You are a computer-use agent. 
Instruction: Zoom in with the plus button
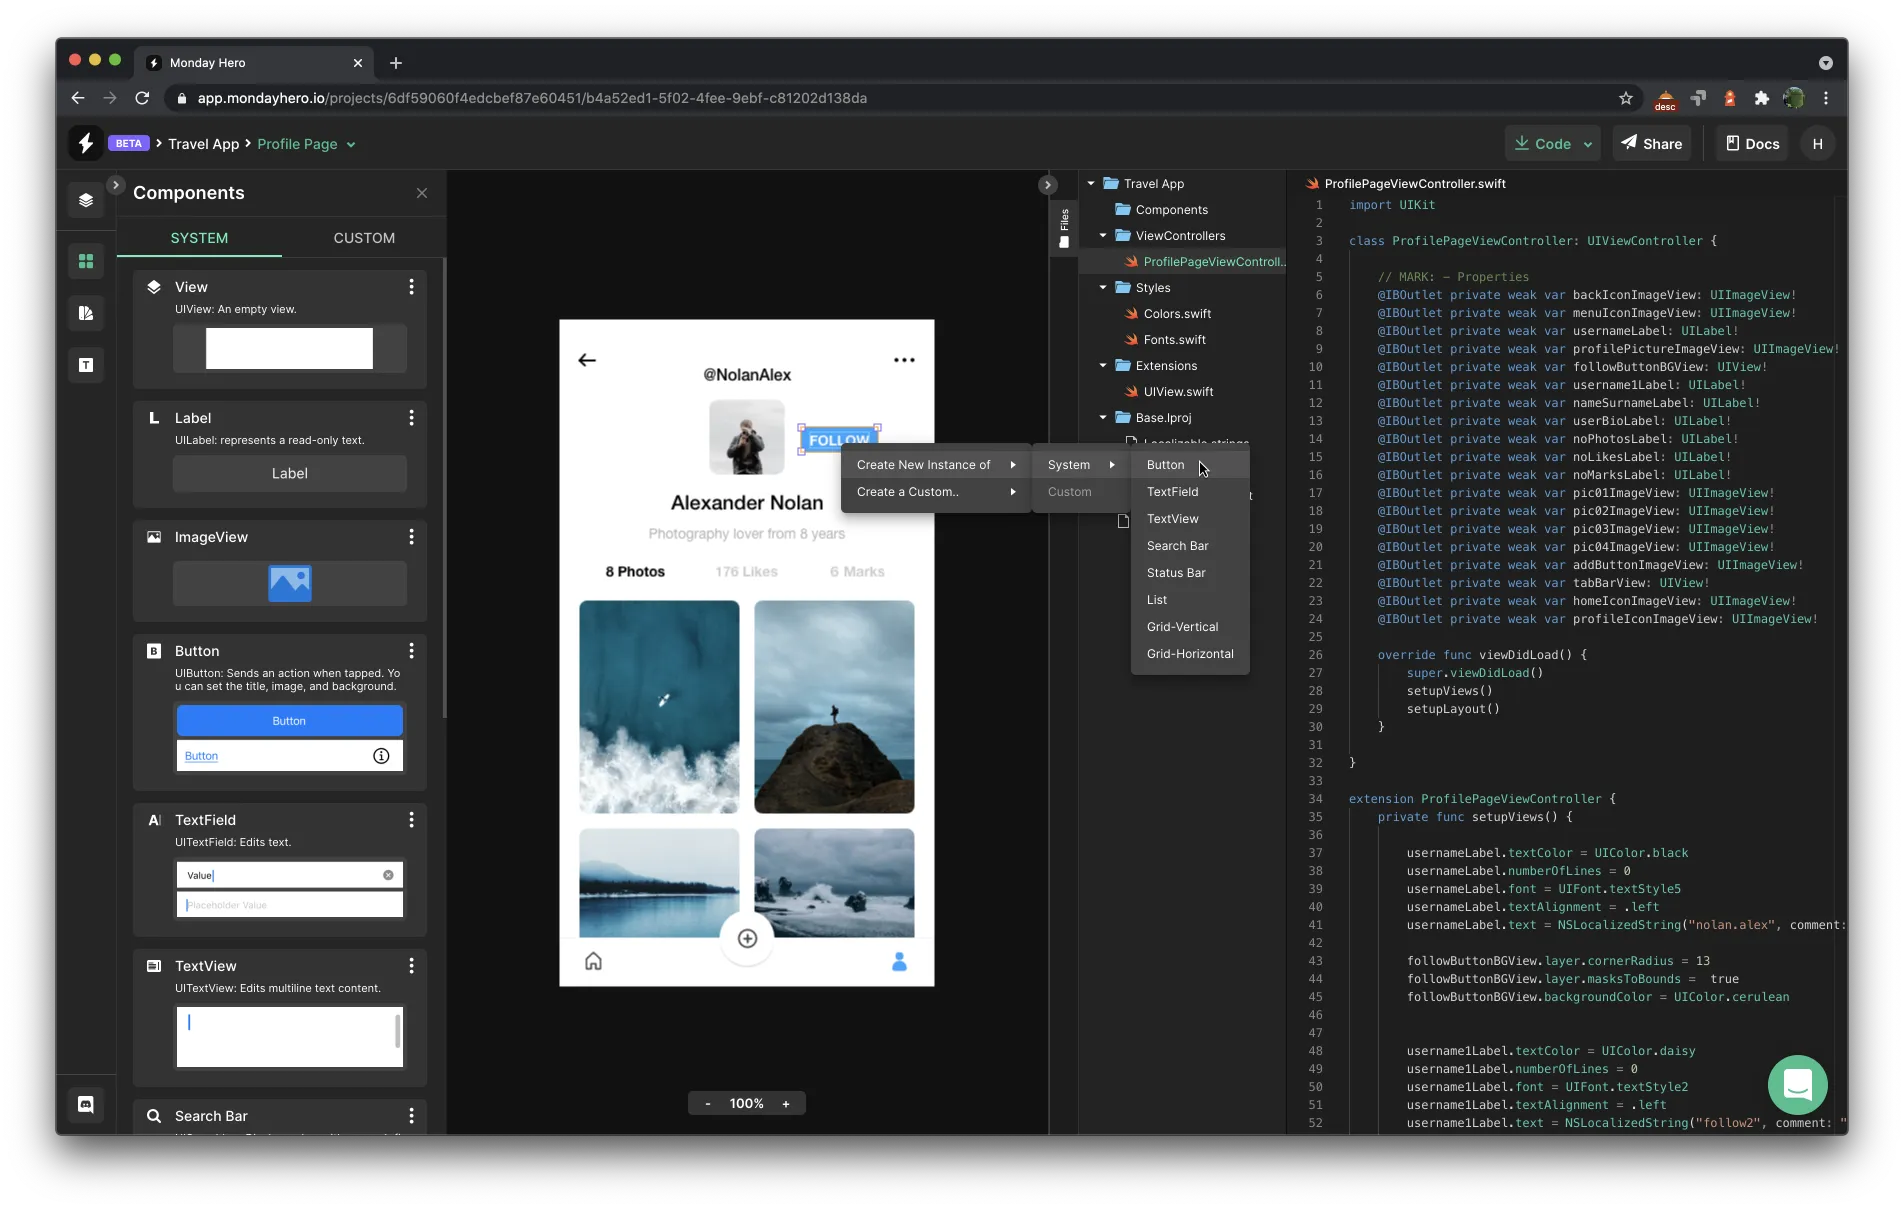click(x=786, y=1104)
